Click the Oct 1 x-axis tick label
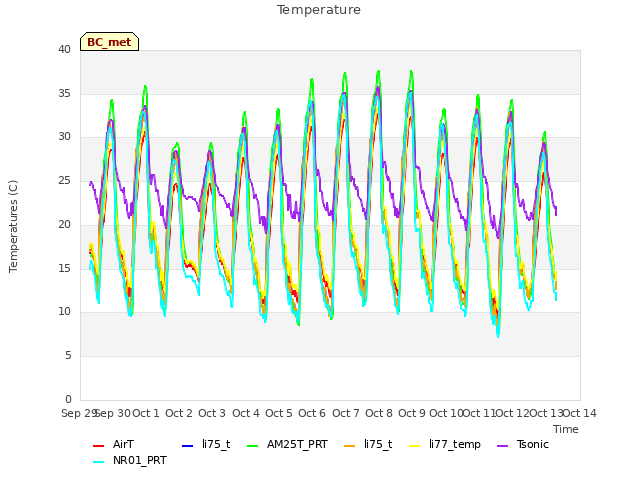This screenshot has width=640, height=480. pos(146,413)
